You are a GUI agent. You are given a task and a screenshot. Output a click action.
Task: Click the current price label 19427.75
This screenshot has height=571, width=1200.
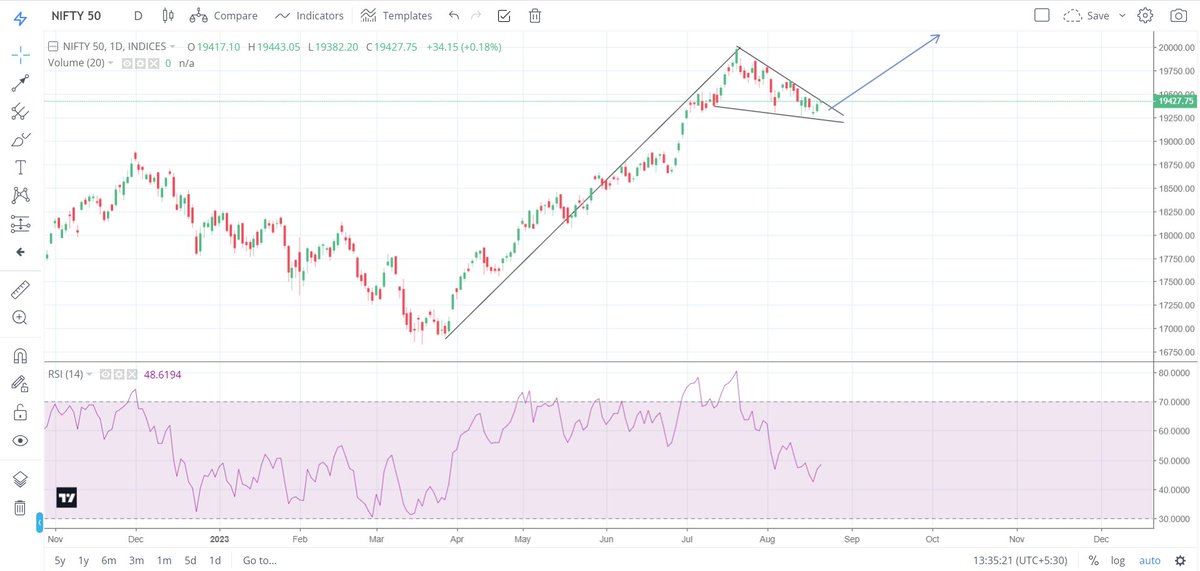point(1175,101)
